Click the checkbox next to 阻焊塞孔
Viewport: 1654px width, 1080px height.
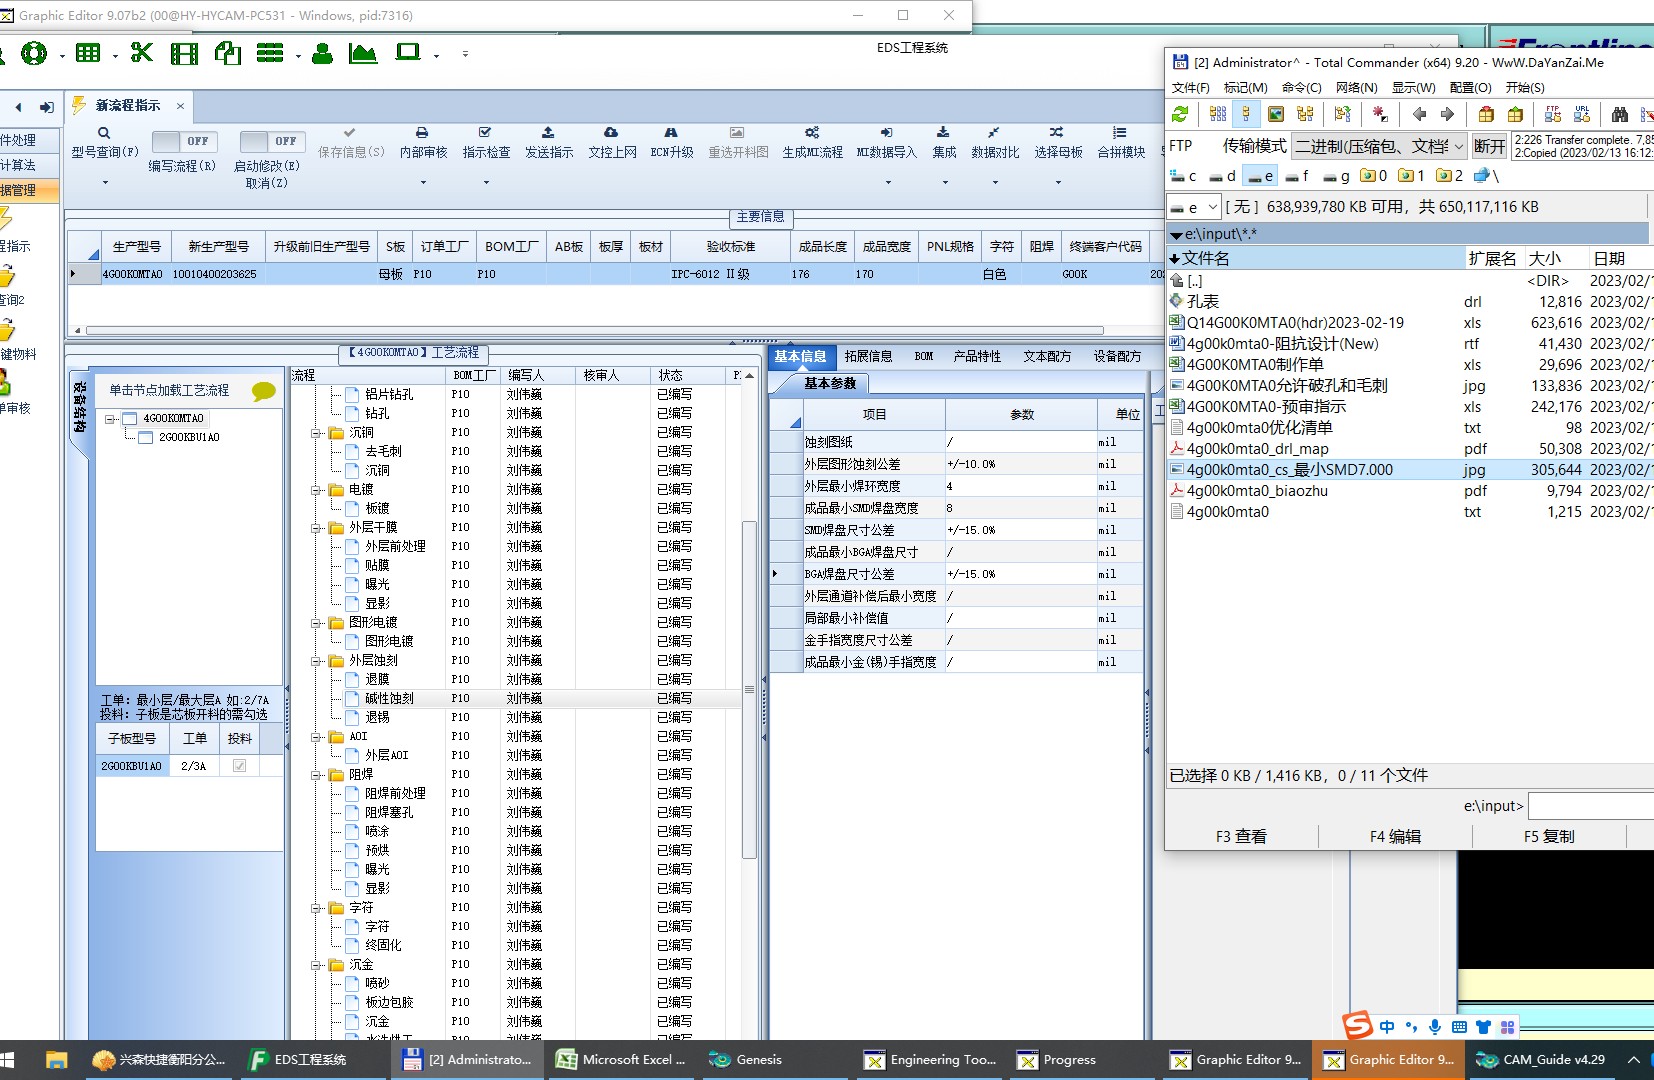(352, 812)
